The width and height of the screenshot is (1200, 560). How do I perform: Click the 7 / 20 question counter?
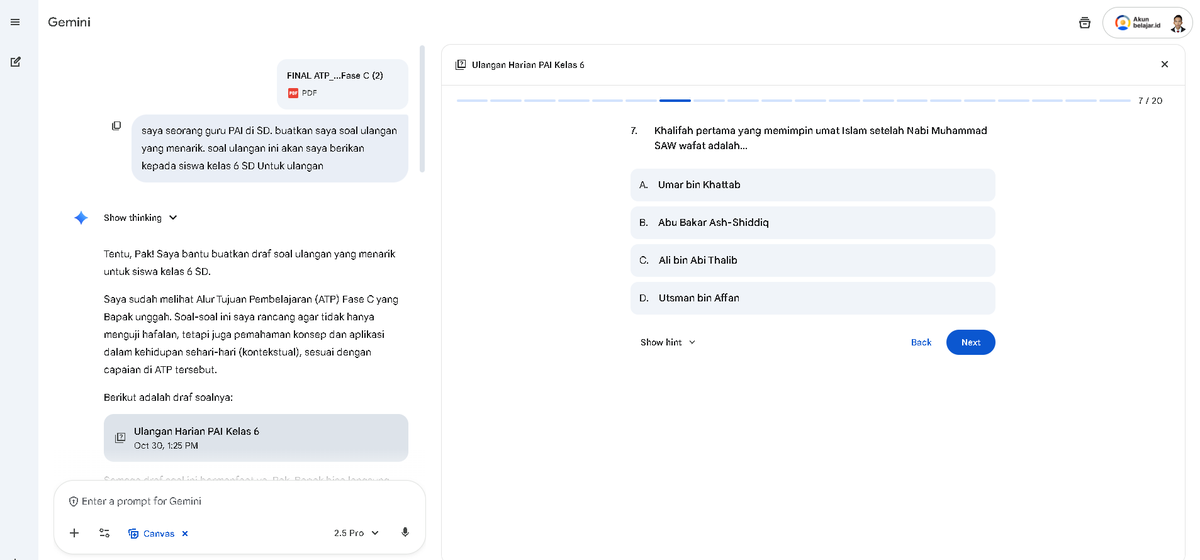[x=1150, y=101]
